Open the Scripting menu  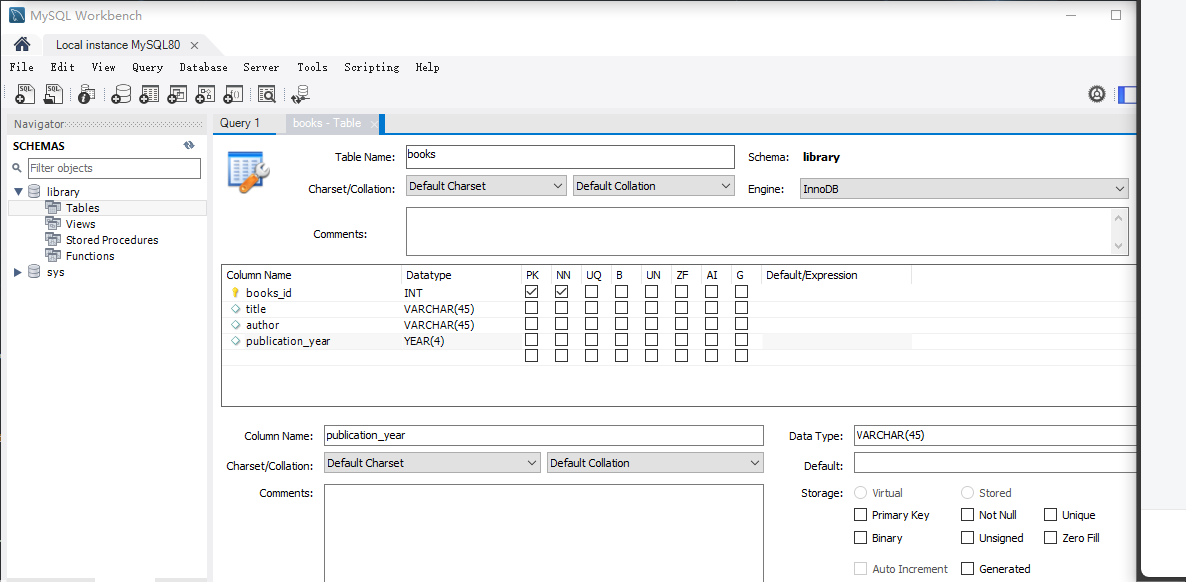coord(371,67)
